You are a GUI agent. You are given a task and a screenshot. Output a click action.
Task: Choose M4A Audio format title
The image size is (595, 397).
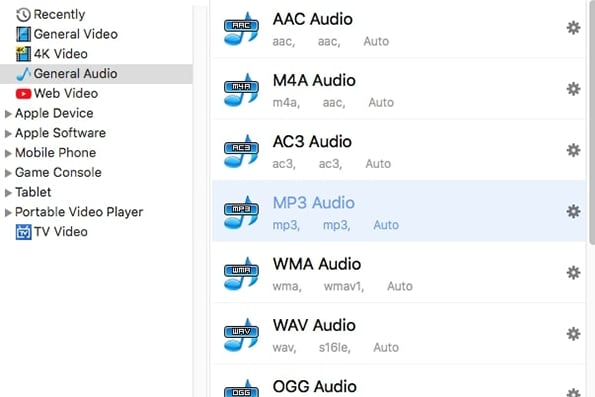(x=314, y=80)
